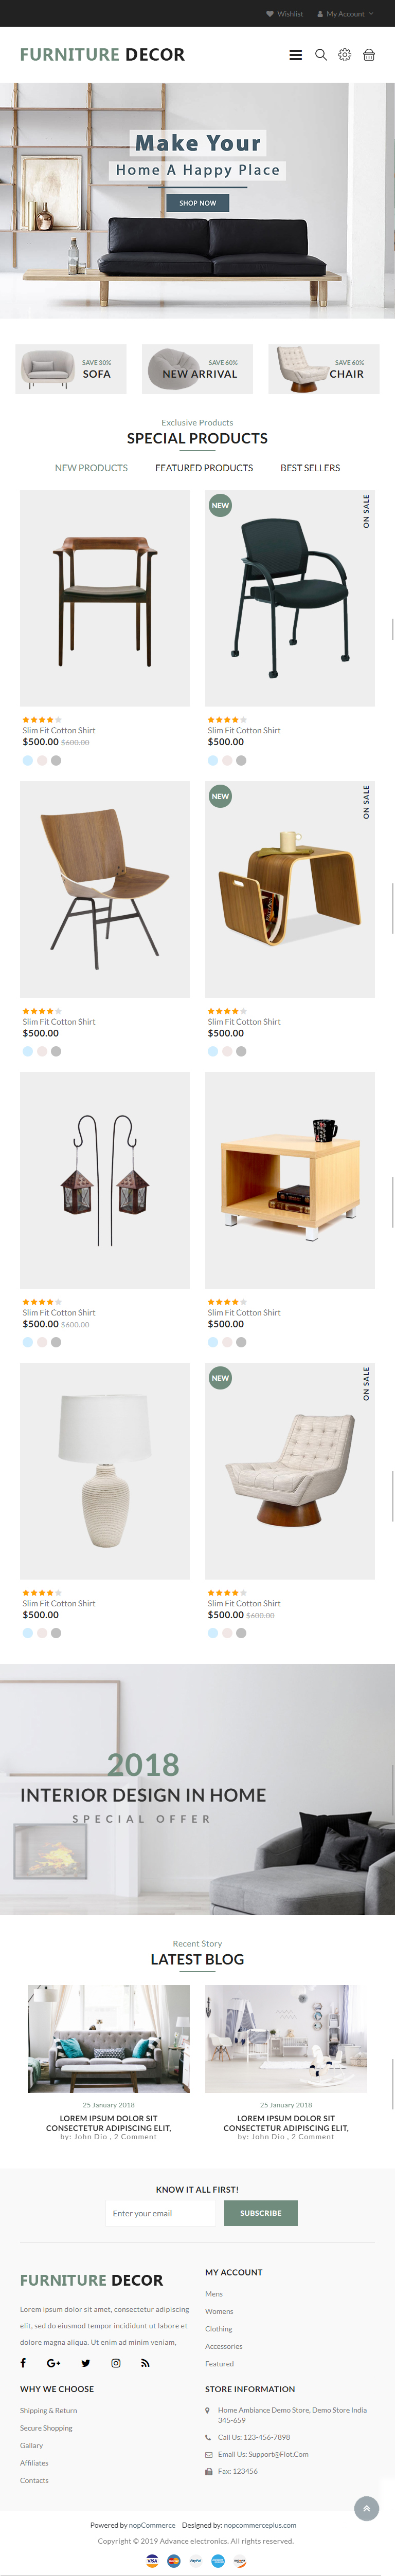
Task: Switch to the Best Sellers tab
Action: 310,468
